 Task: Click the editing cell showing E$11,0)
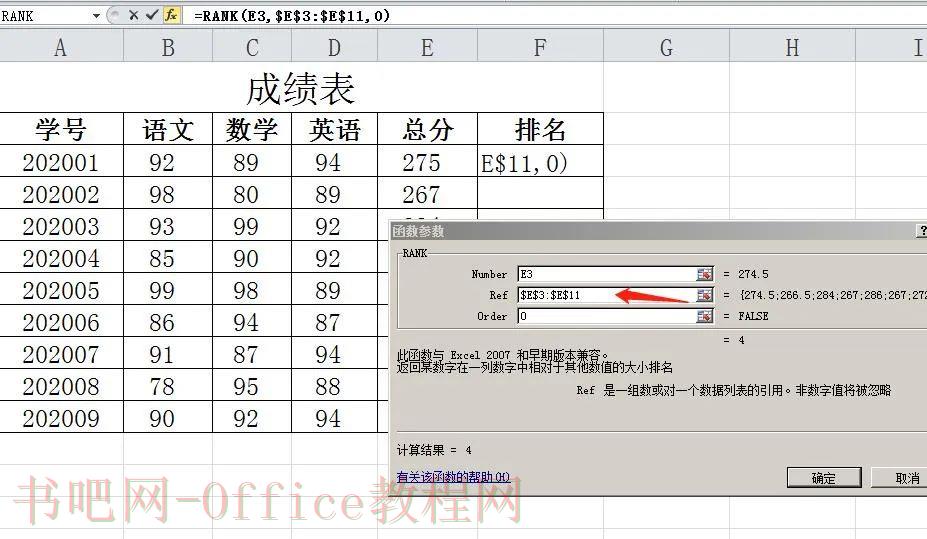coord(540,161)
